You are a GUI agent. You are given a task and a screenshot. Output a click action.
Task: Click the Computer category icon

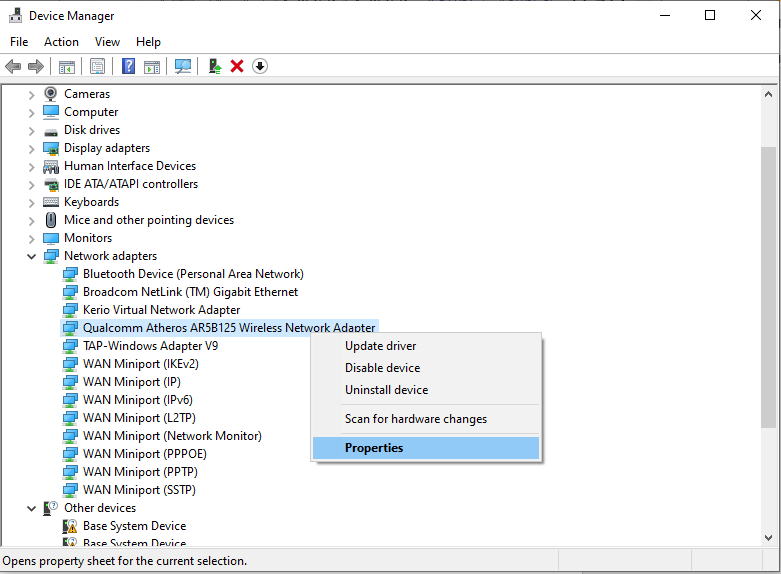(x=51, y=112)
